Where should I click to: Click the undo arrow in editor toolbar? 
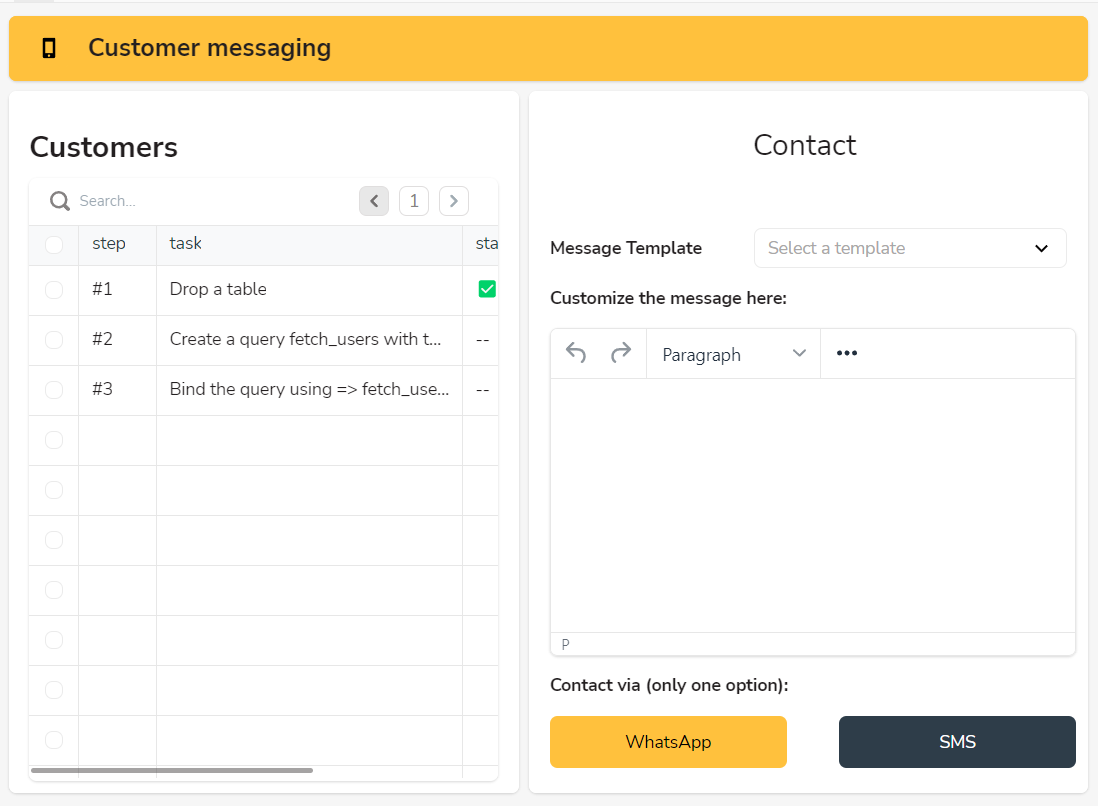click(575, 353)
